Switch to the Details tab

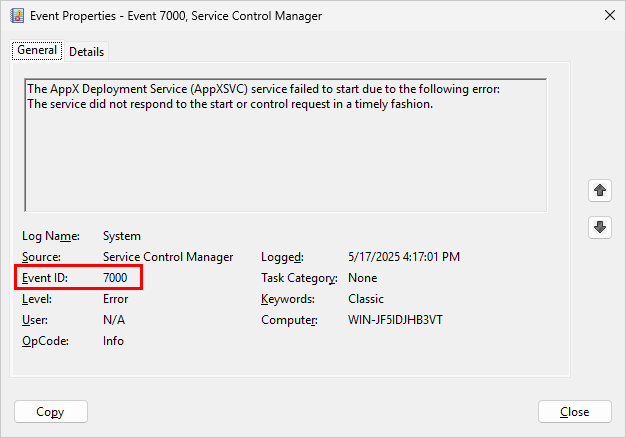[x=86, y=51]
